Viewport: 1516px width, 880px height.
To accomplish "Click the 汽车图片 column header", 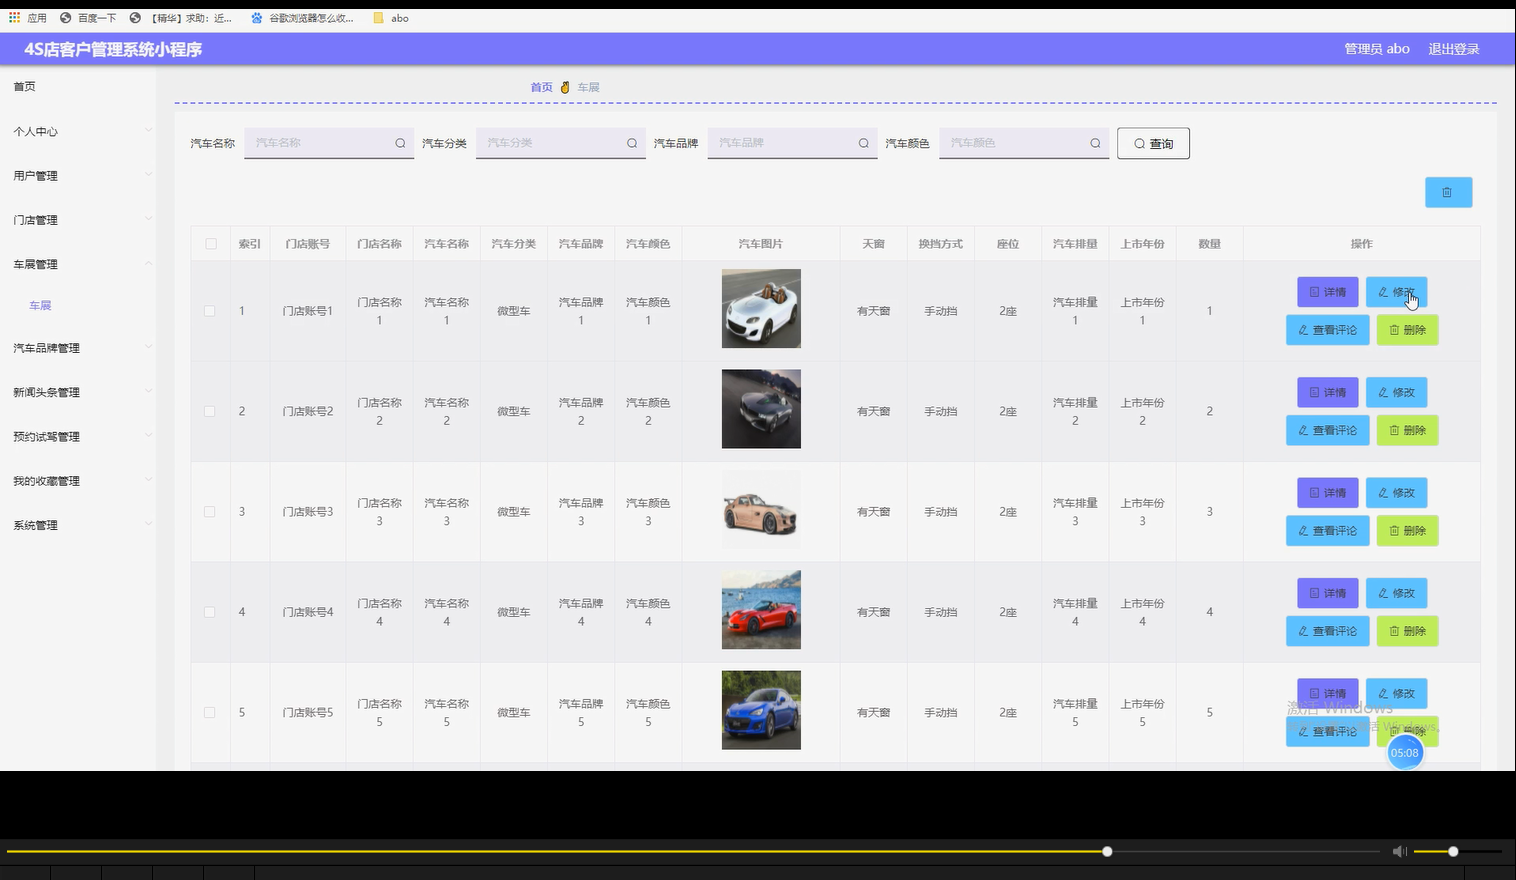I will coord(761,244).
